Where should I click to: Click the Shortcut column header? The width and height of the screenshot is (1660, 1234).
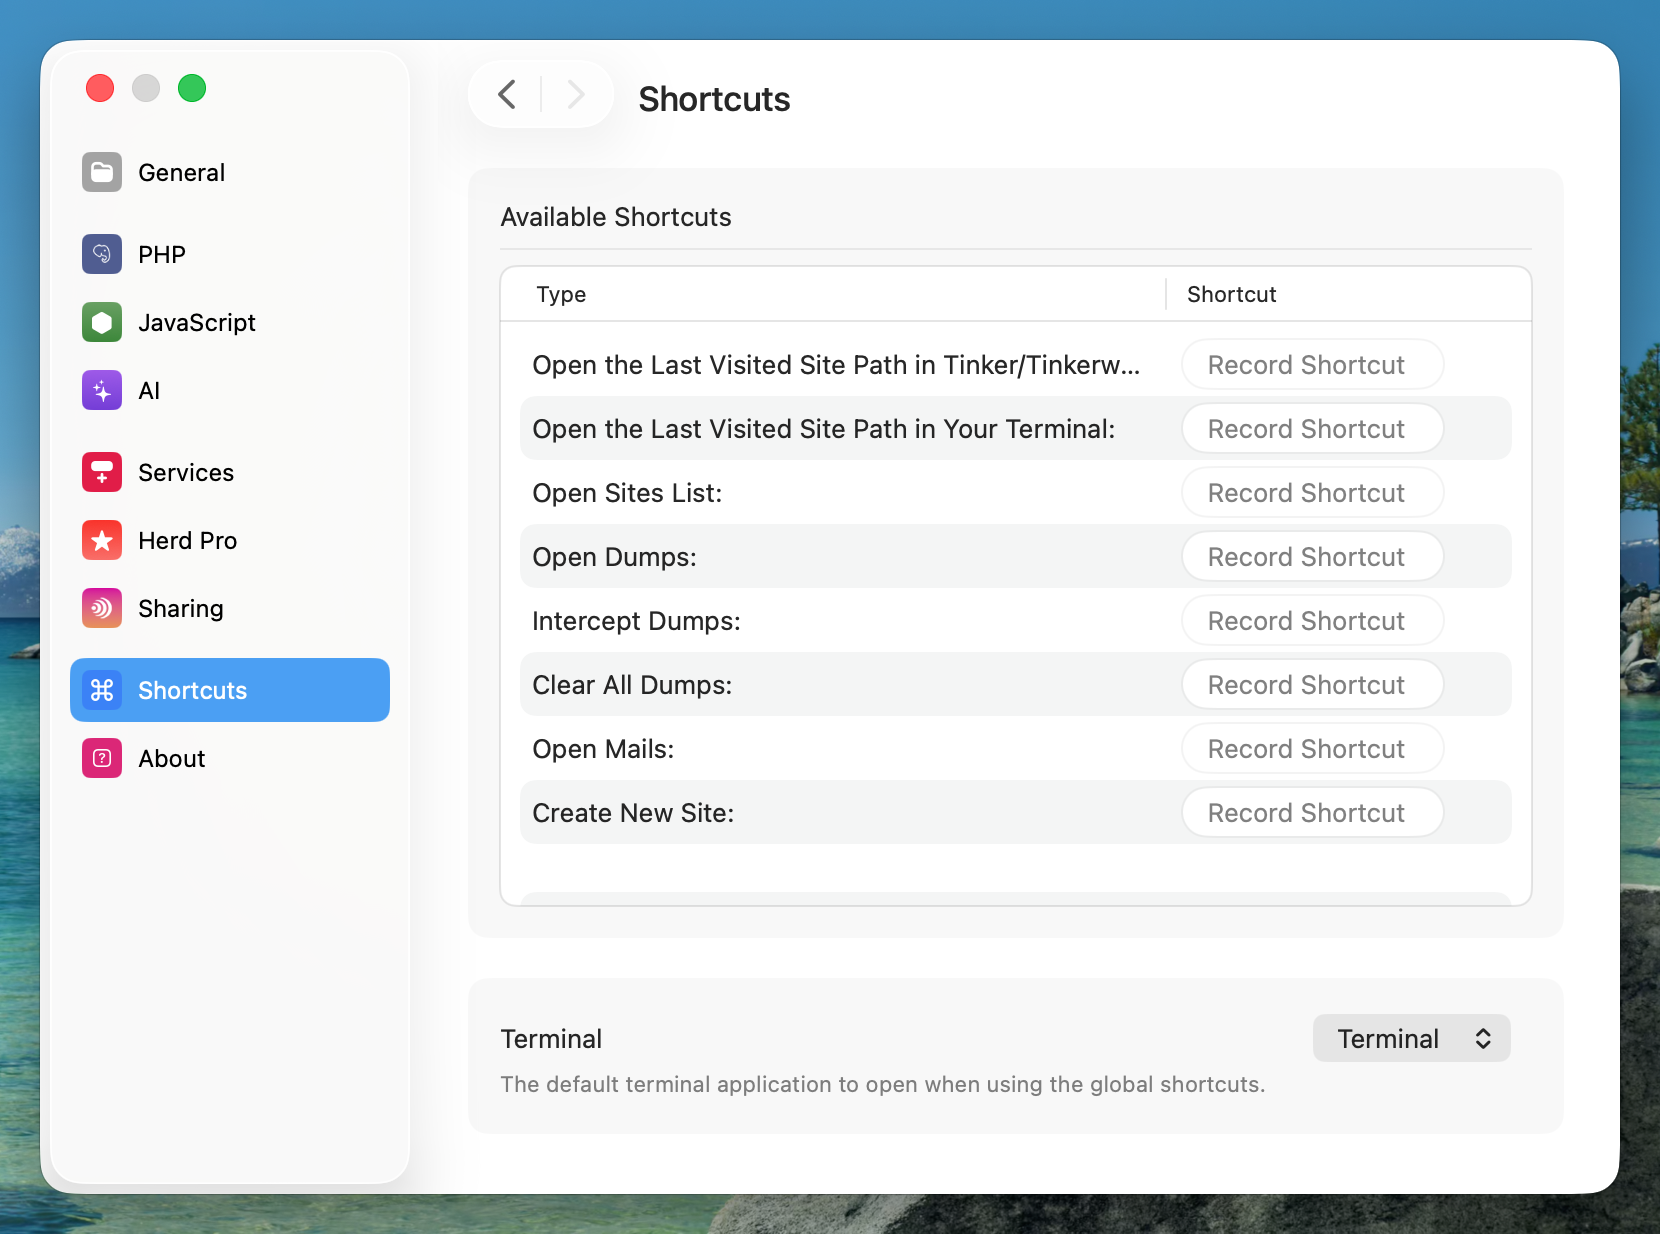tap(1231, 294)
